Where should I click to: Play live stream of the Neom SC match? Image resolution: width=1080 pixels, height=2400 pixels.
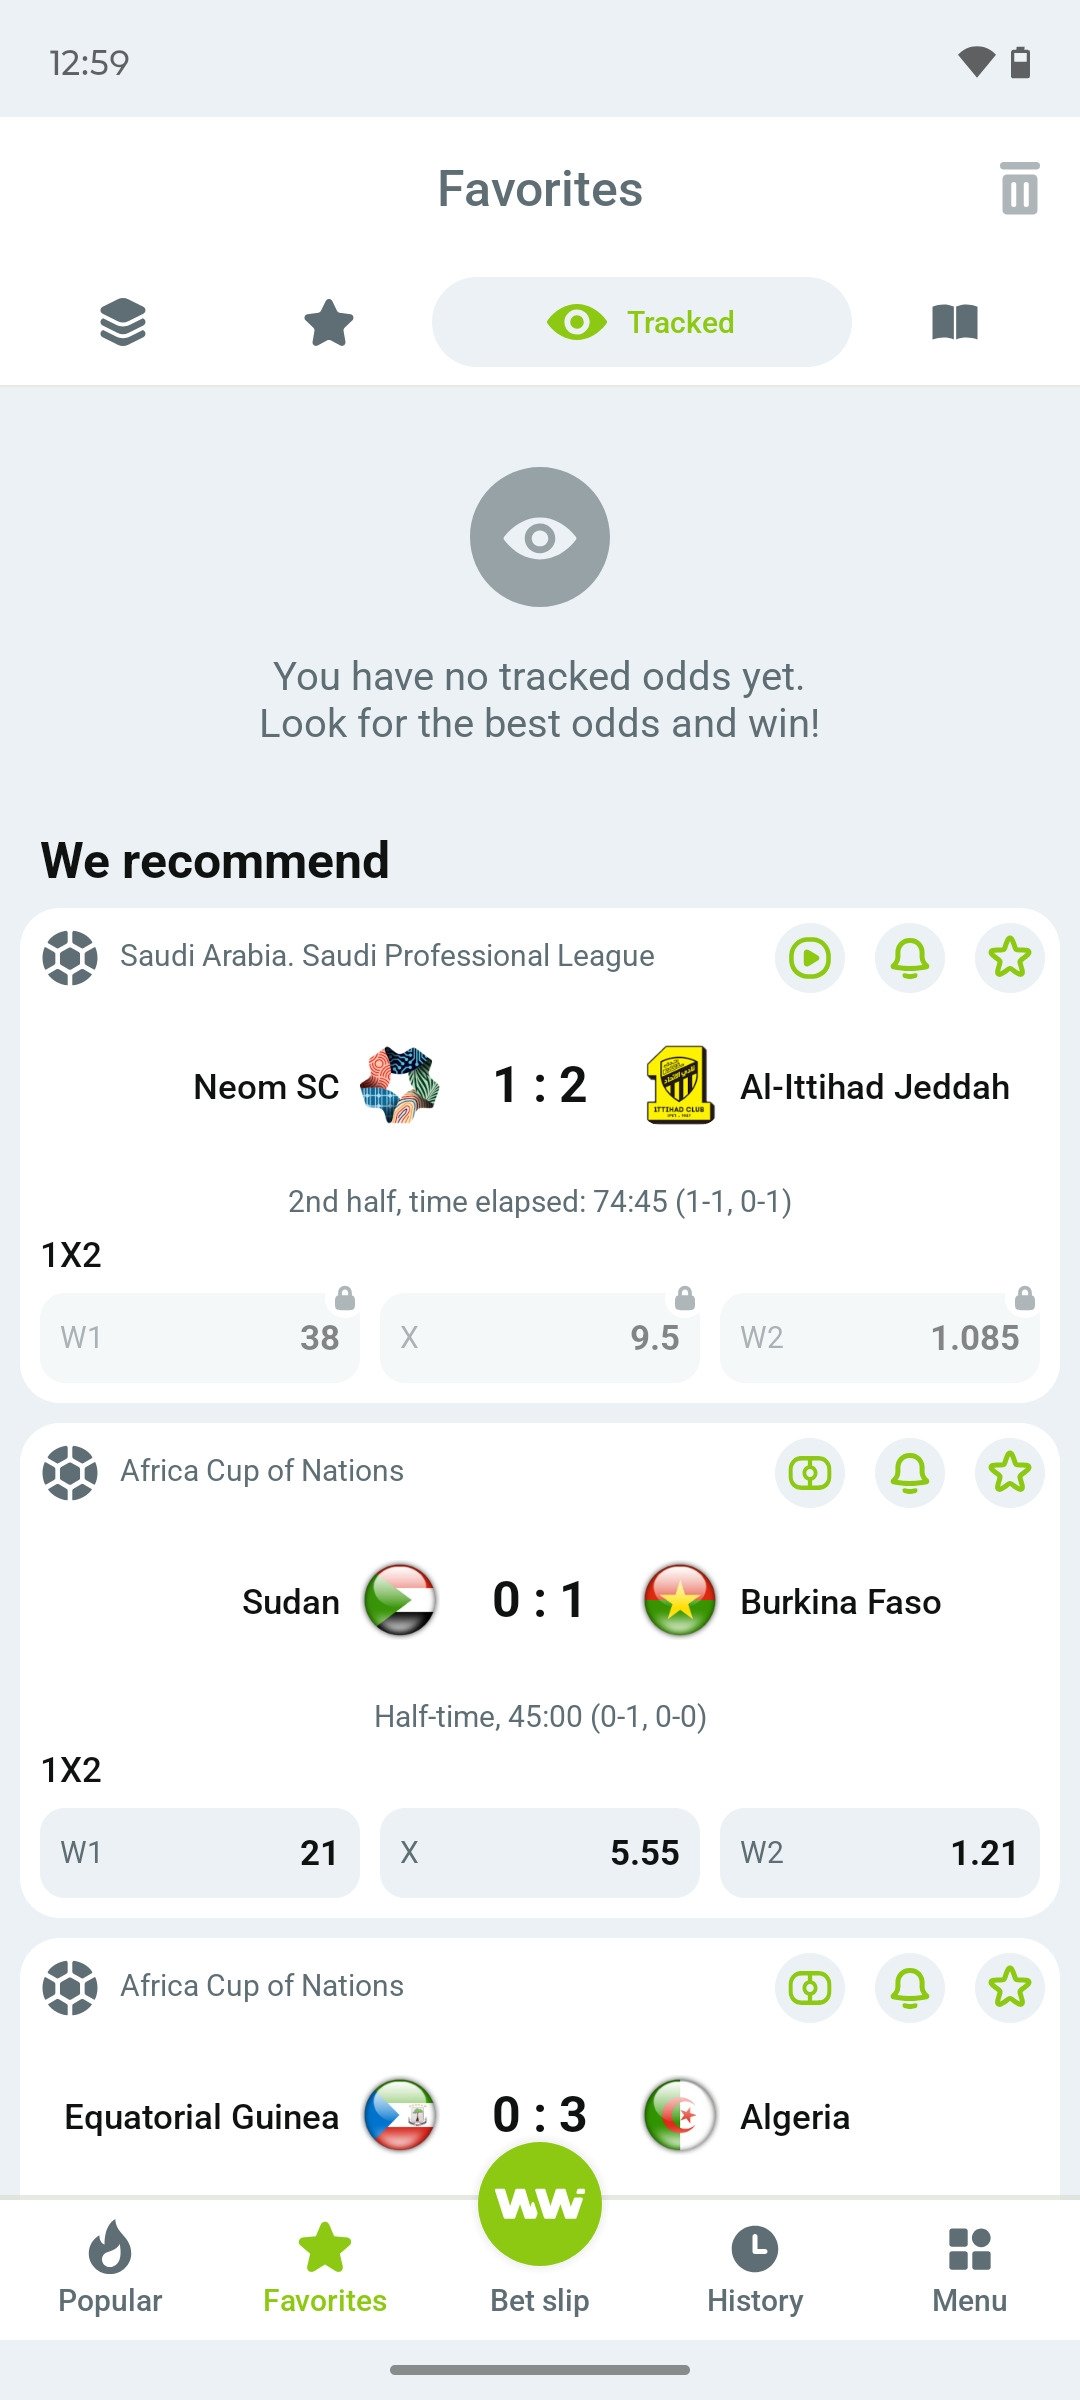click(810, 957)
